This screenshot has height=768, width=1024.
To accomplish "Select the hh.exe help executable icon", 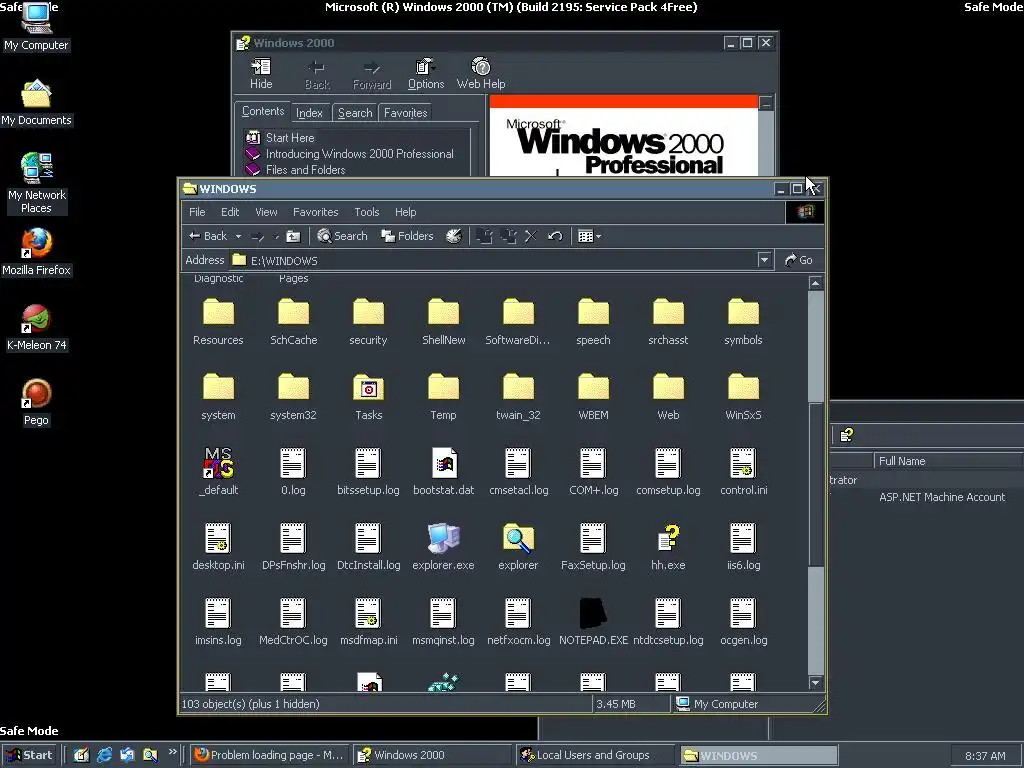I will coord(668,538).
